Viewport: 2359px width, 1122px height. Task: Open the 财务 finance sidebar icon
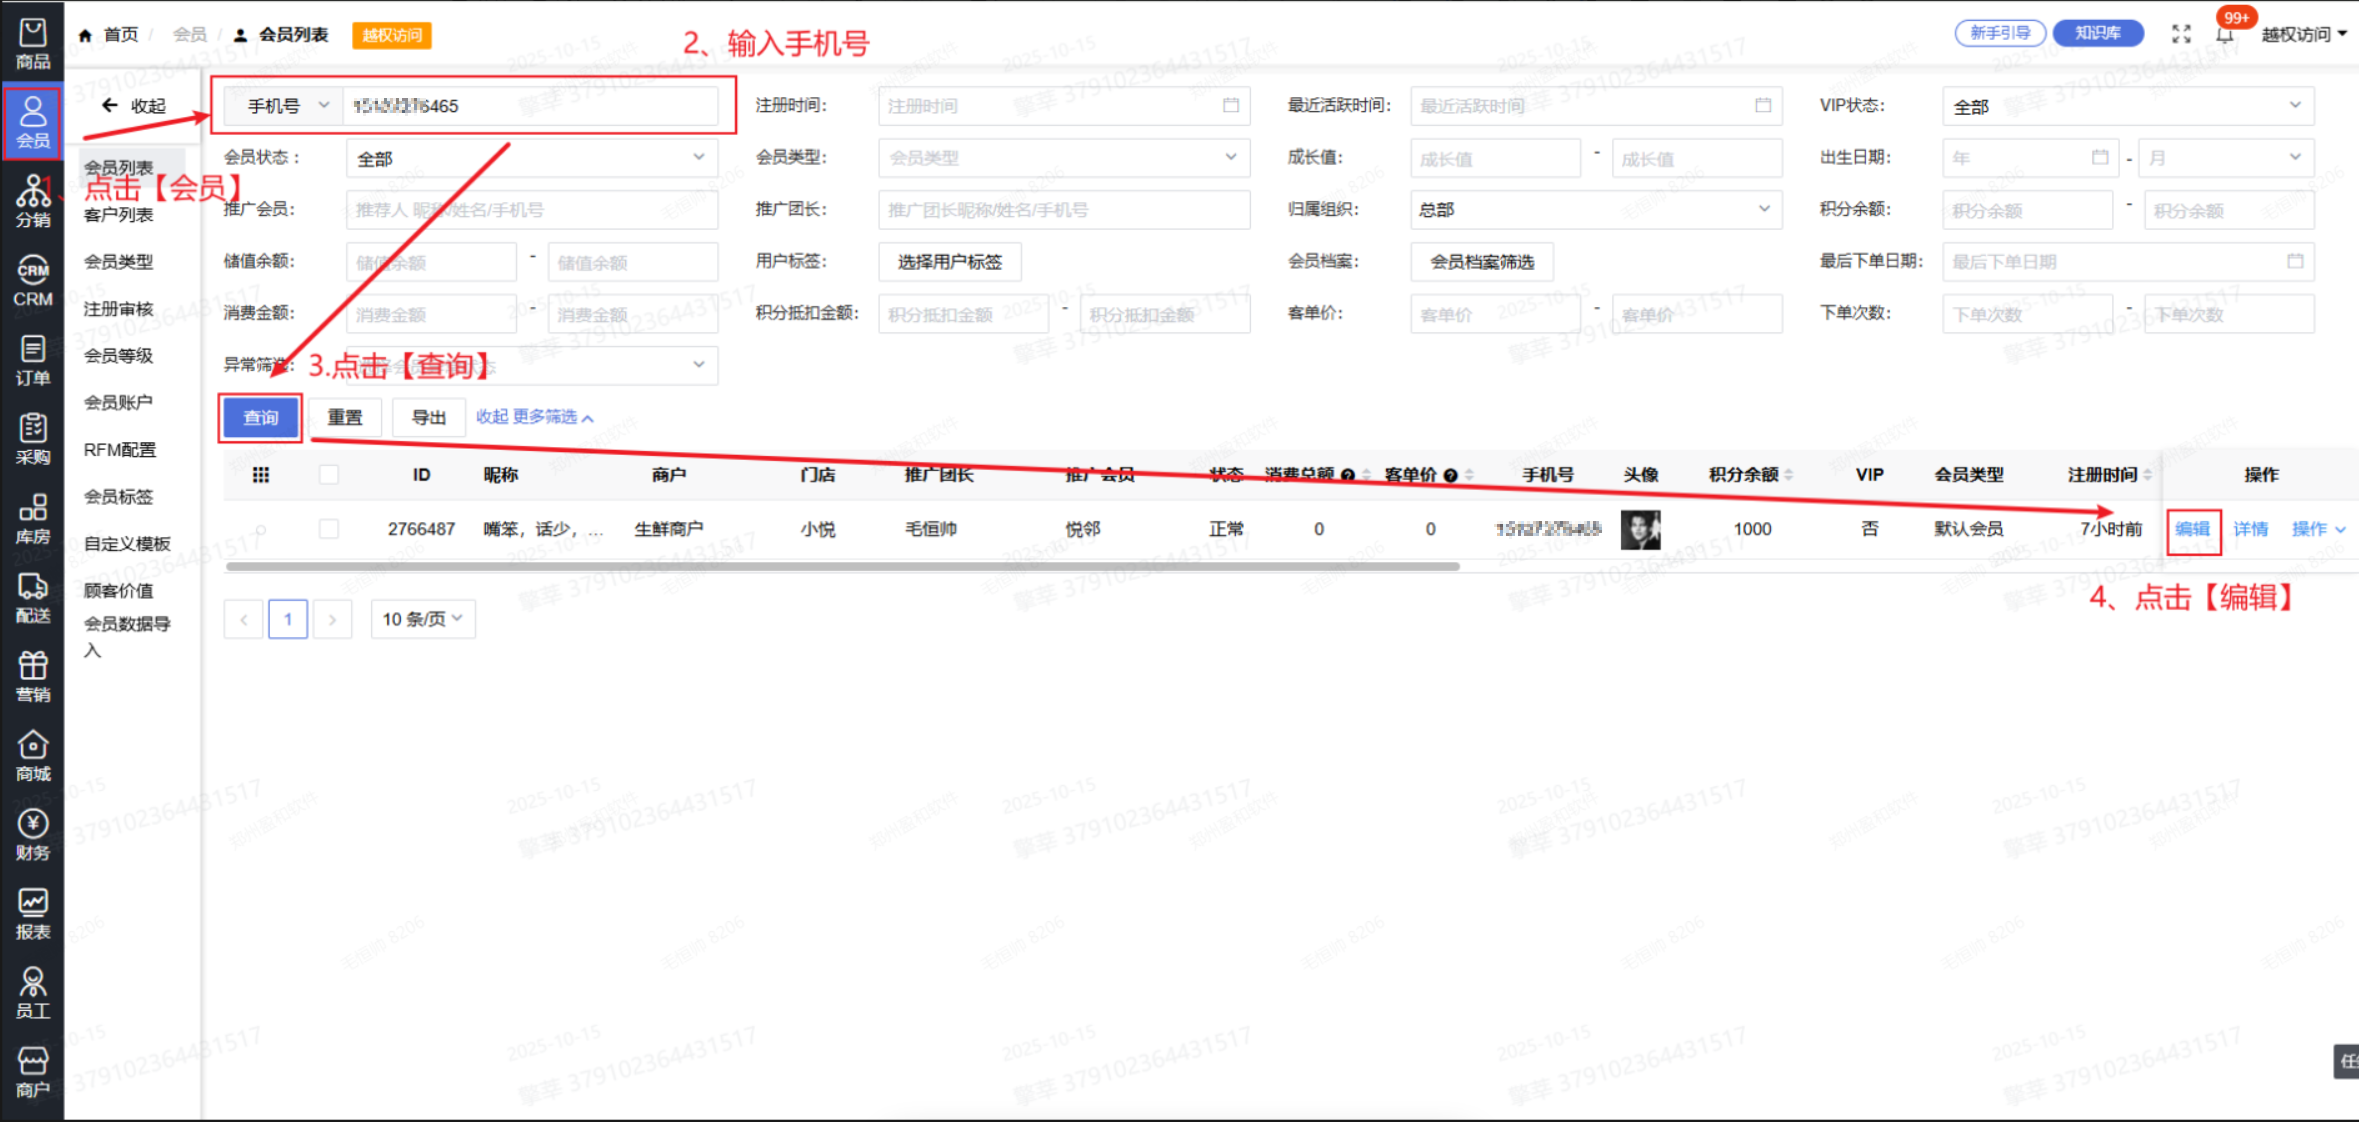(x=32, y=834)
